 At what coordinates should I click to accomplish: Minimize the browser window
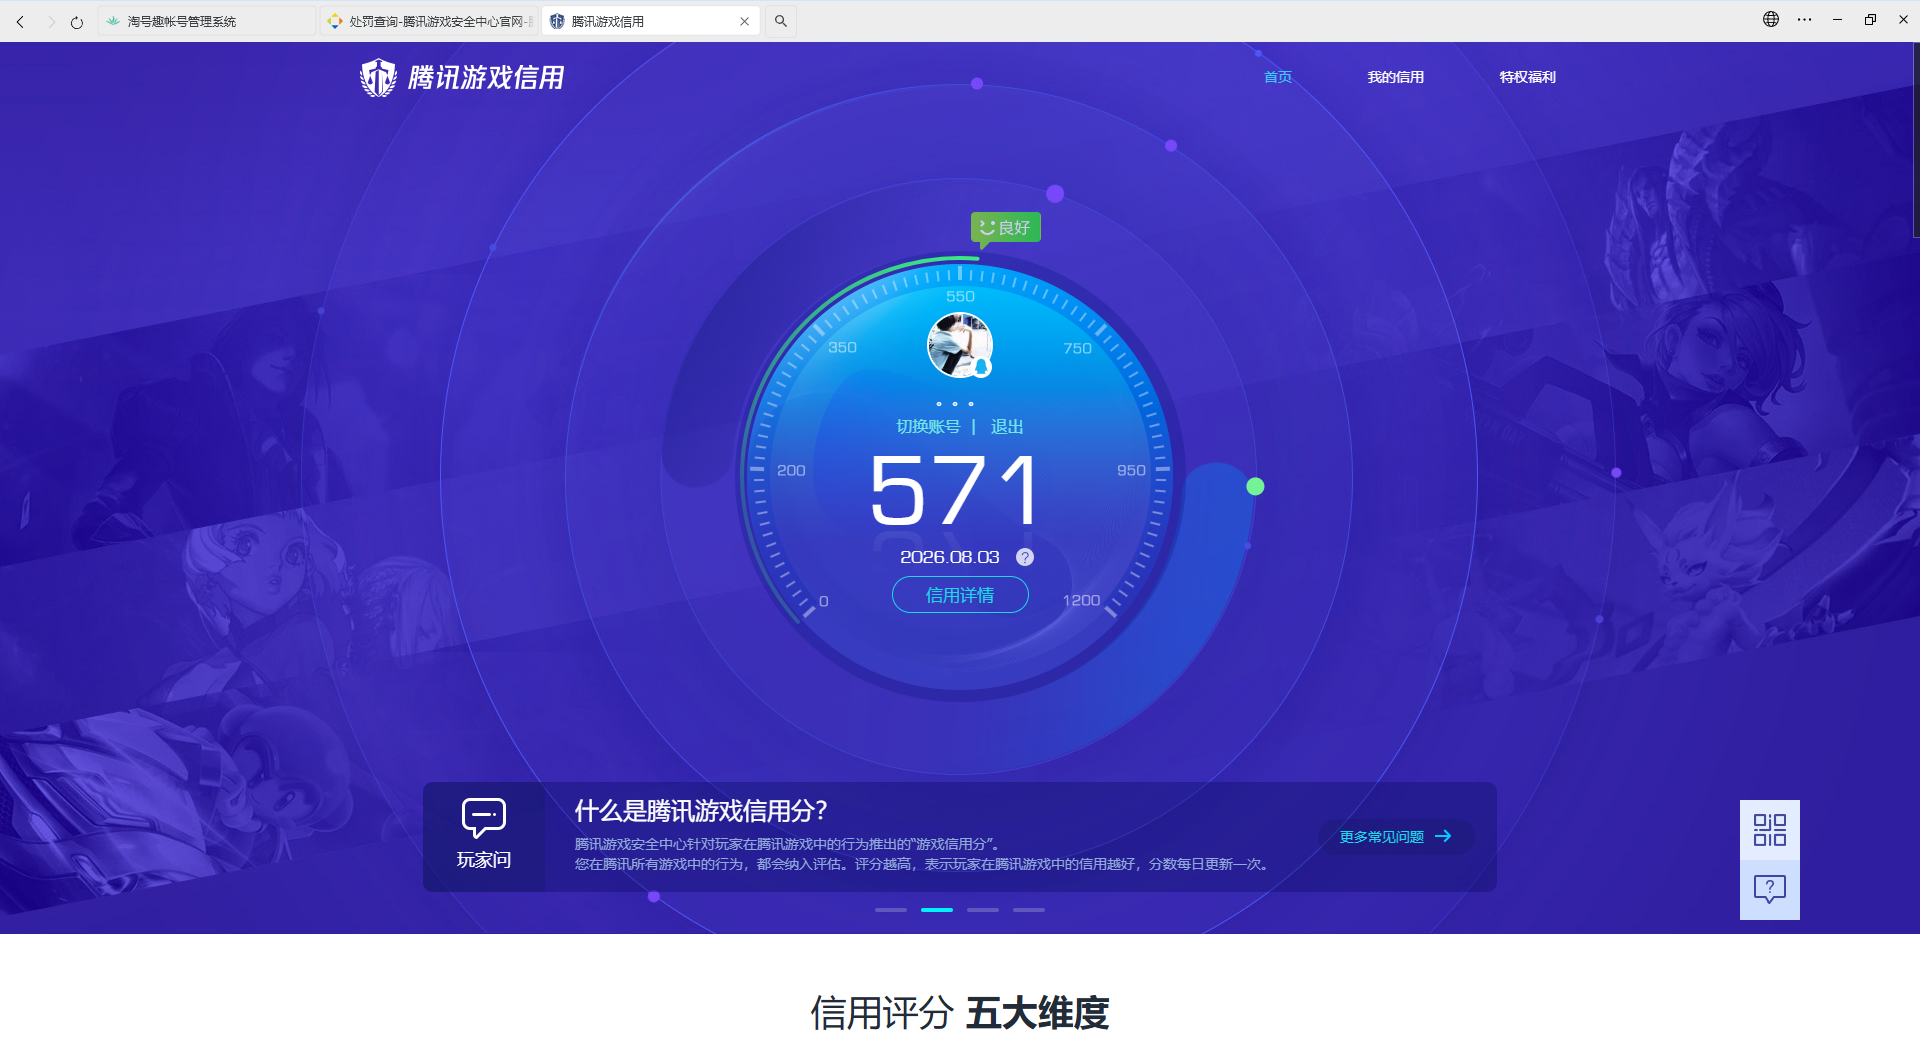click(x=1837, y=19)
